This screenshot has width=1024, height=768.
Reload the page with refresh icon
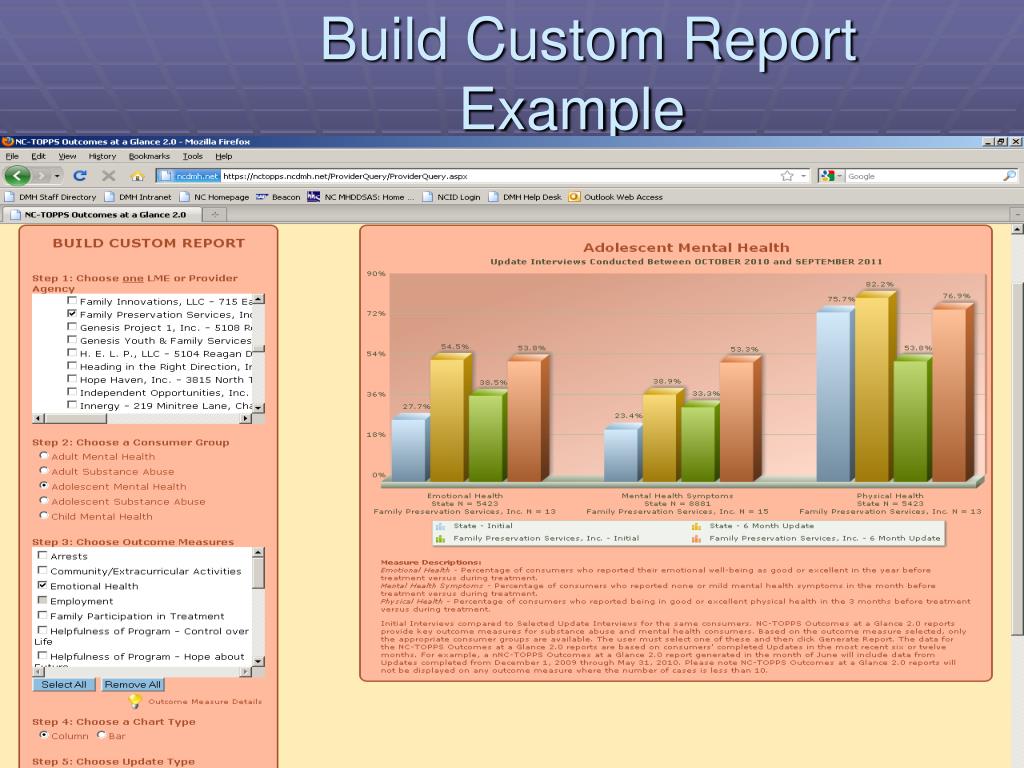coord(80,176)
